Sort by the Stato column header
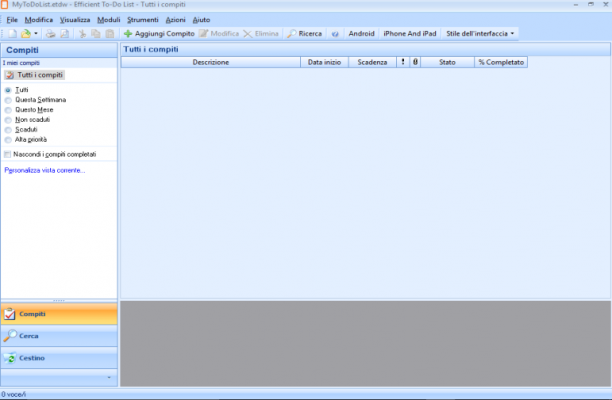Image resolution: width=612 pixels, height=400 pixels. click(x=447, y=62)
